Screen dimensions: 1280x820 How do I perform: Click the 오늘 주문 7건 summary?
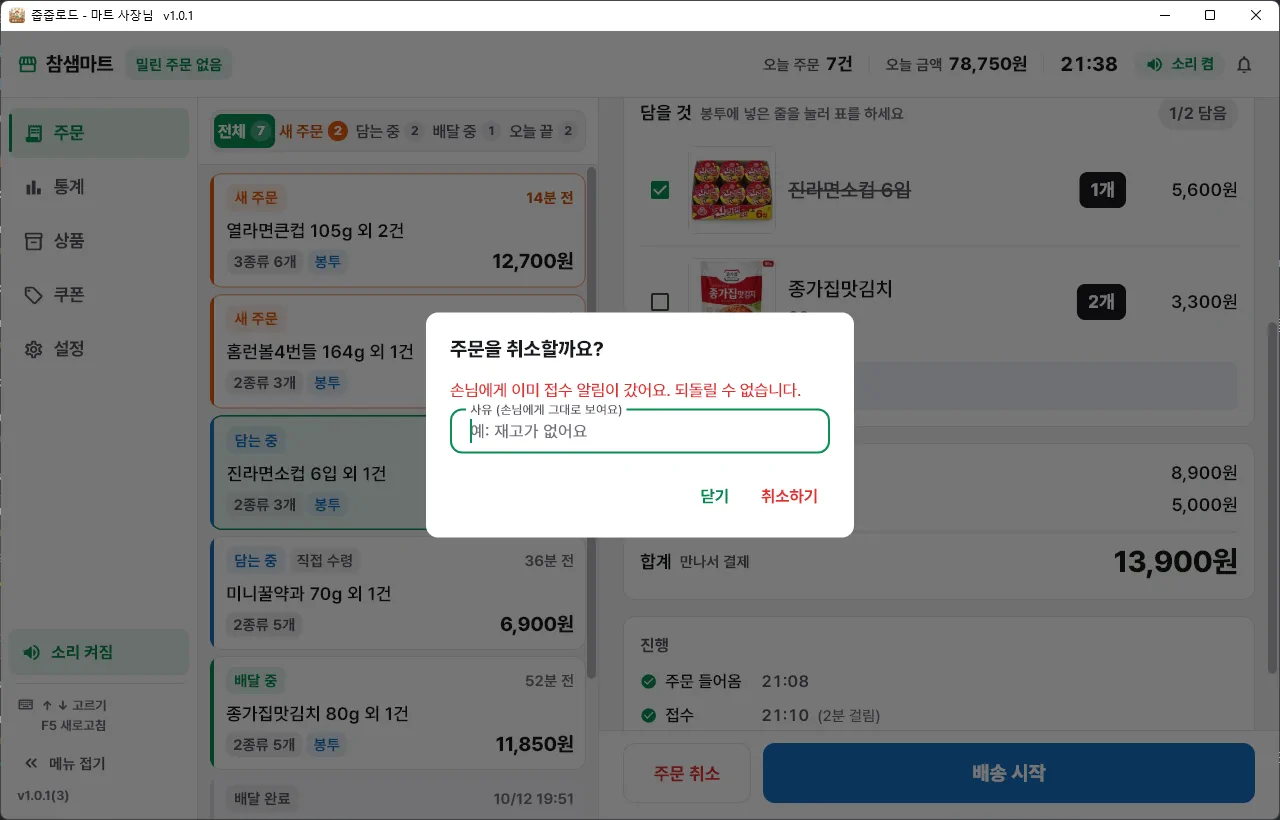click(808, 64)
